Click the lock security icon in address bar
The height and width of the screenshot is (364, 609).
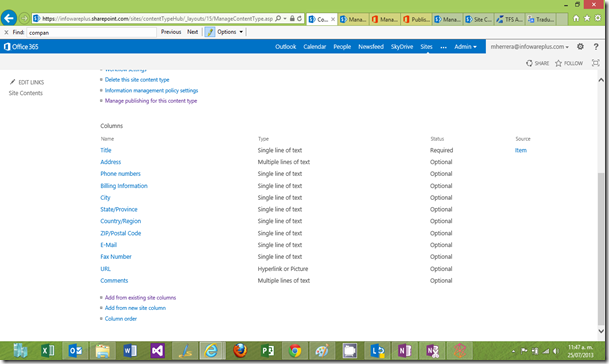(292, 18)
